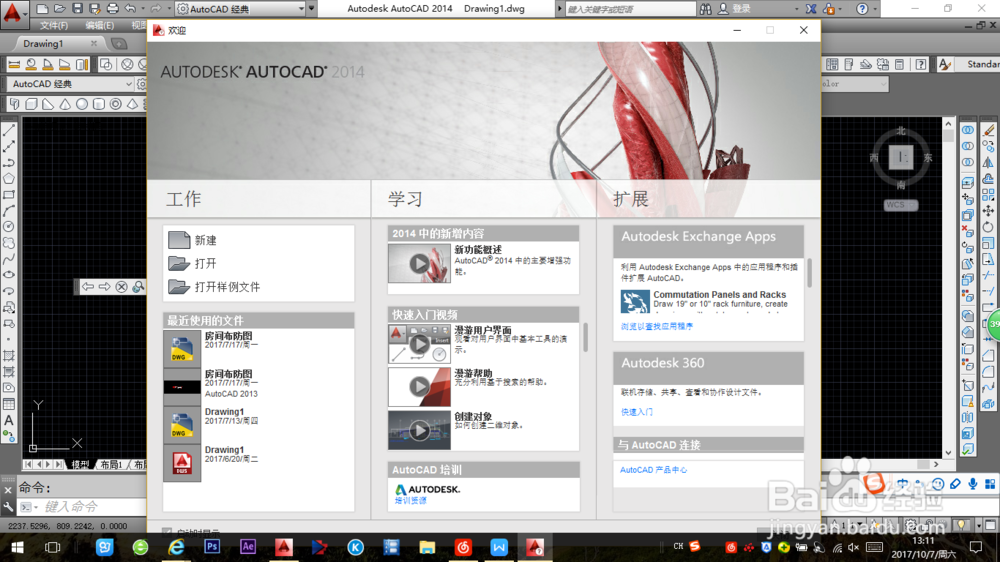Viewport: 1000px width, 562px height.
Task: Click the Save As icon in quick access toolbar
Action: coord(94,9)
